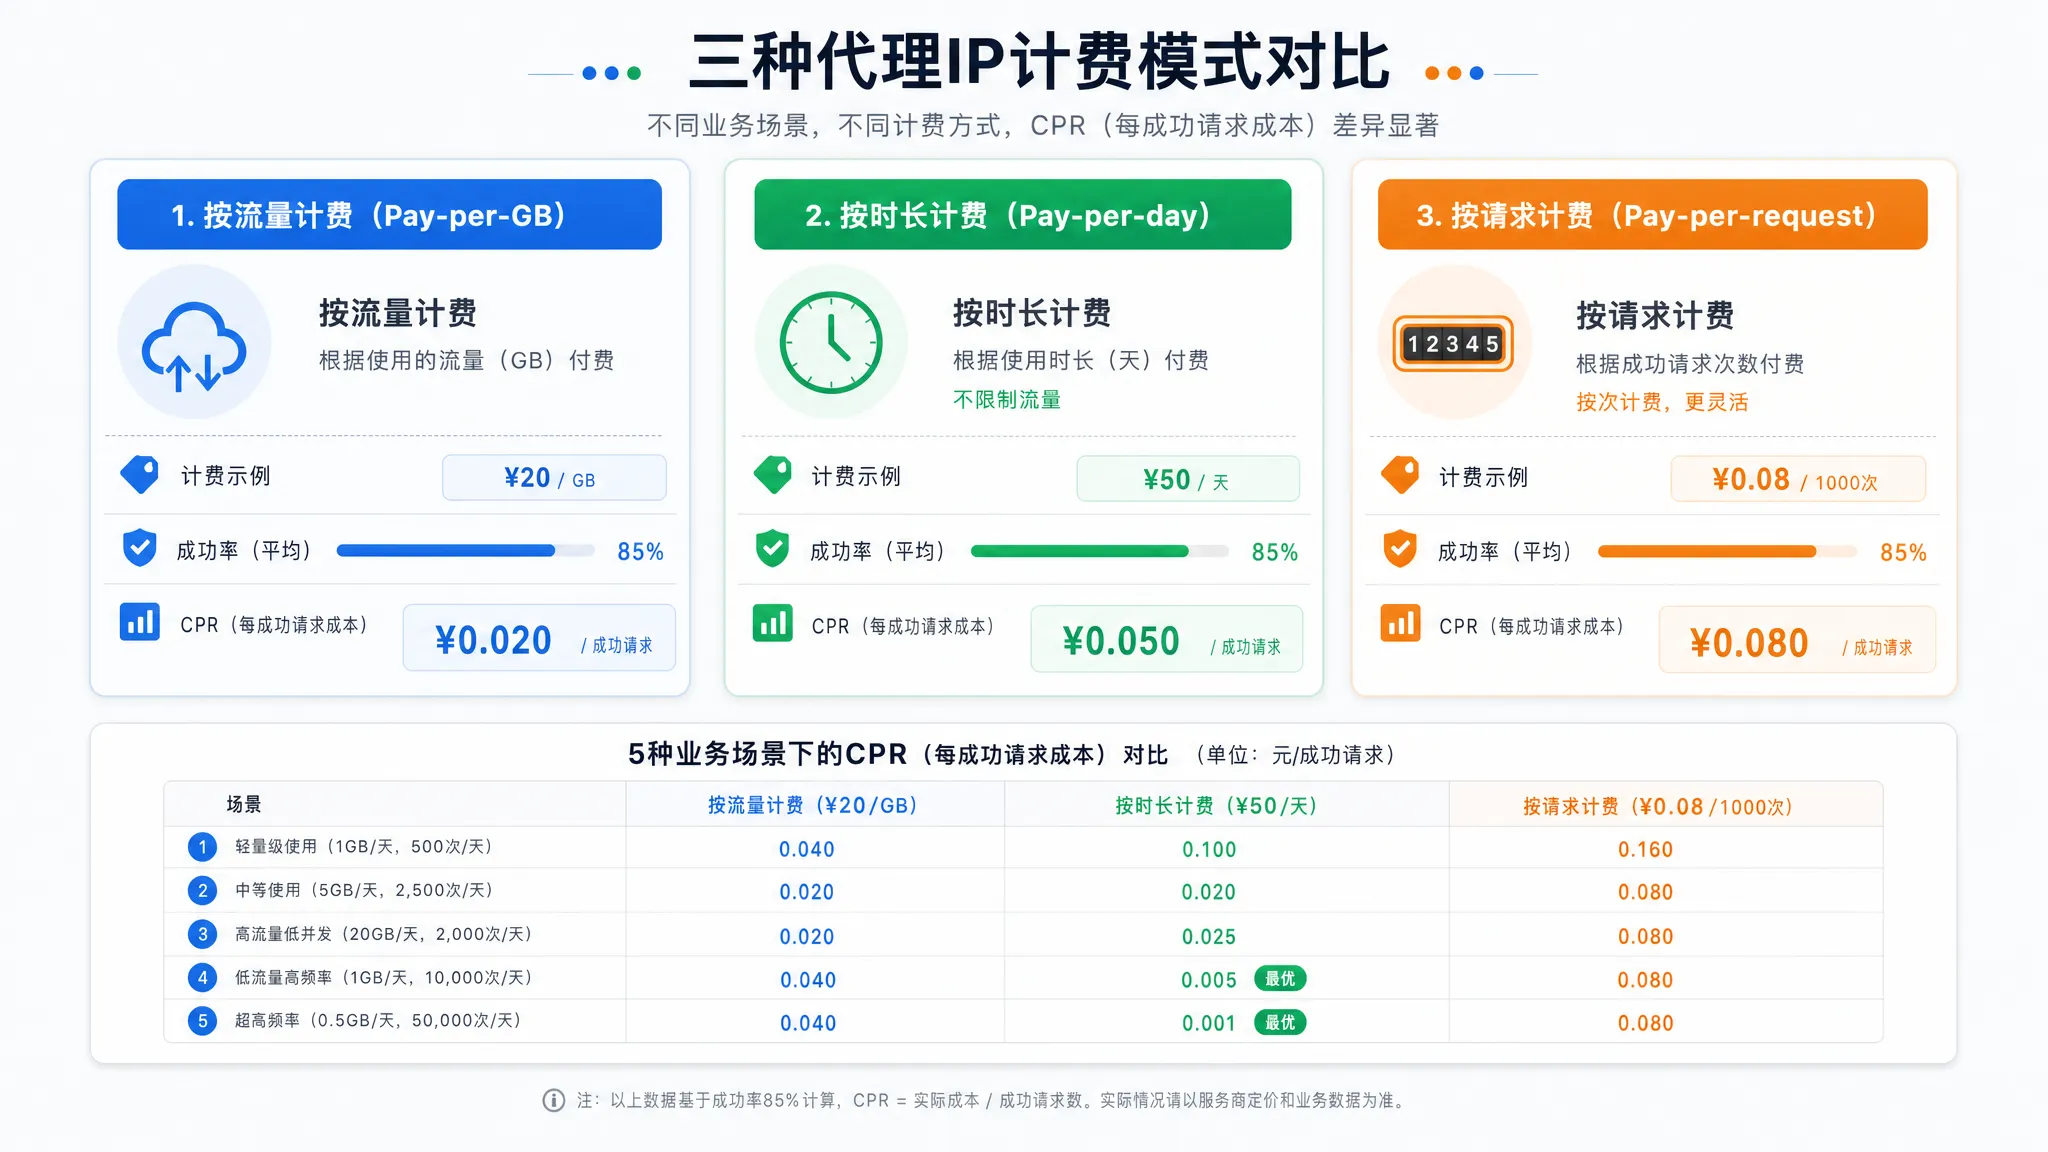
Task: Click the orange 按次计费，更灵活 note
Action: [x=1662, y=402]
